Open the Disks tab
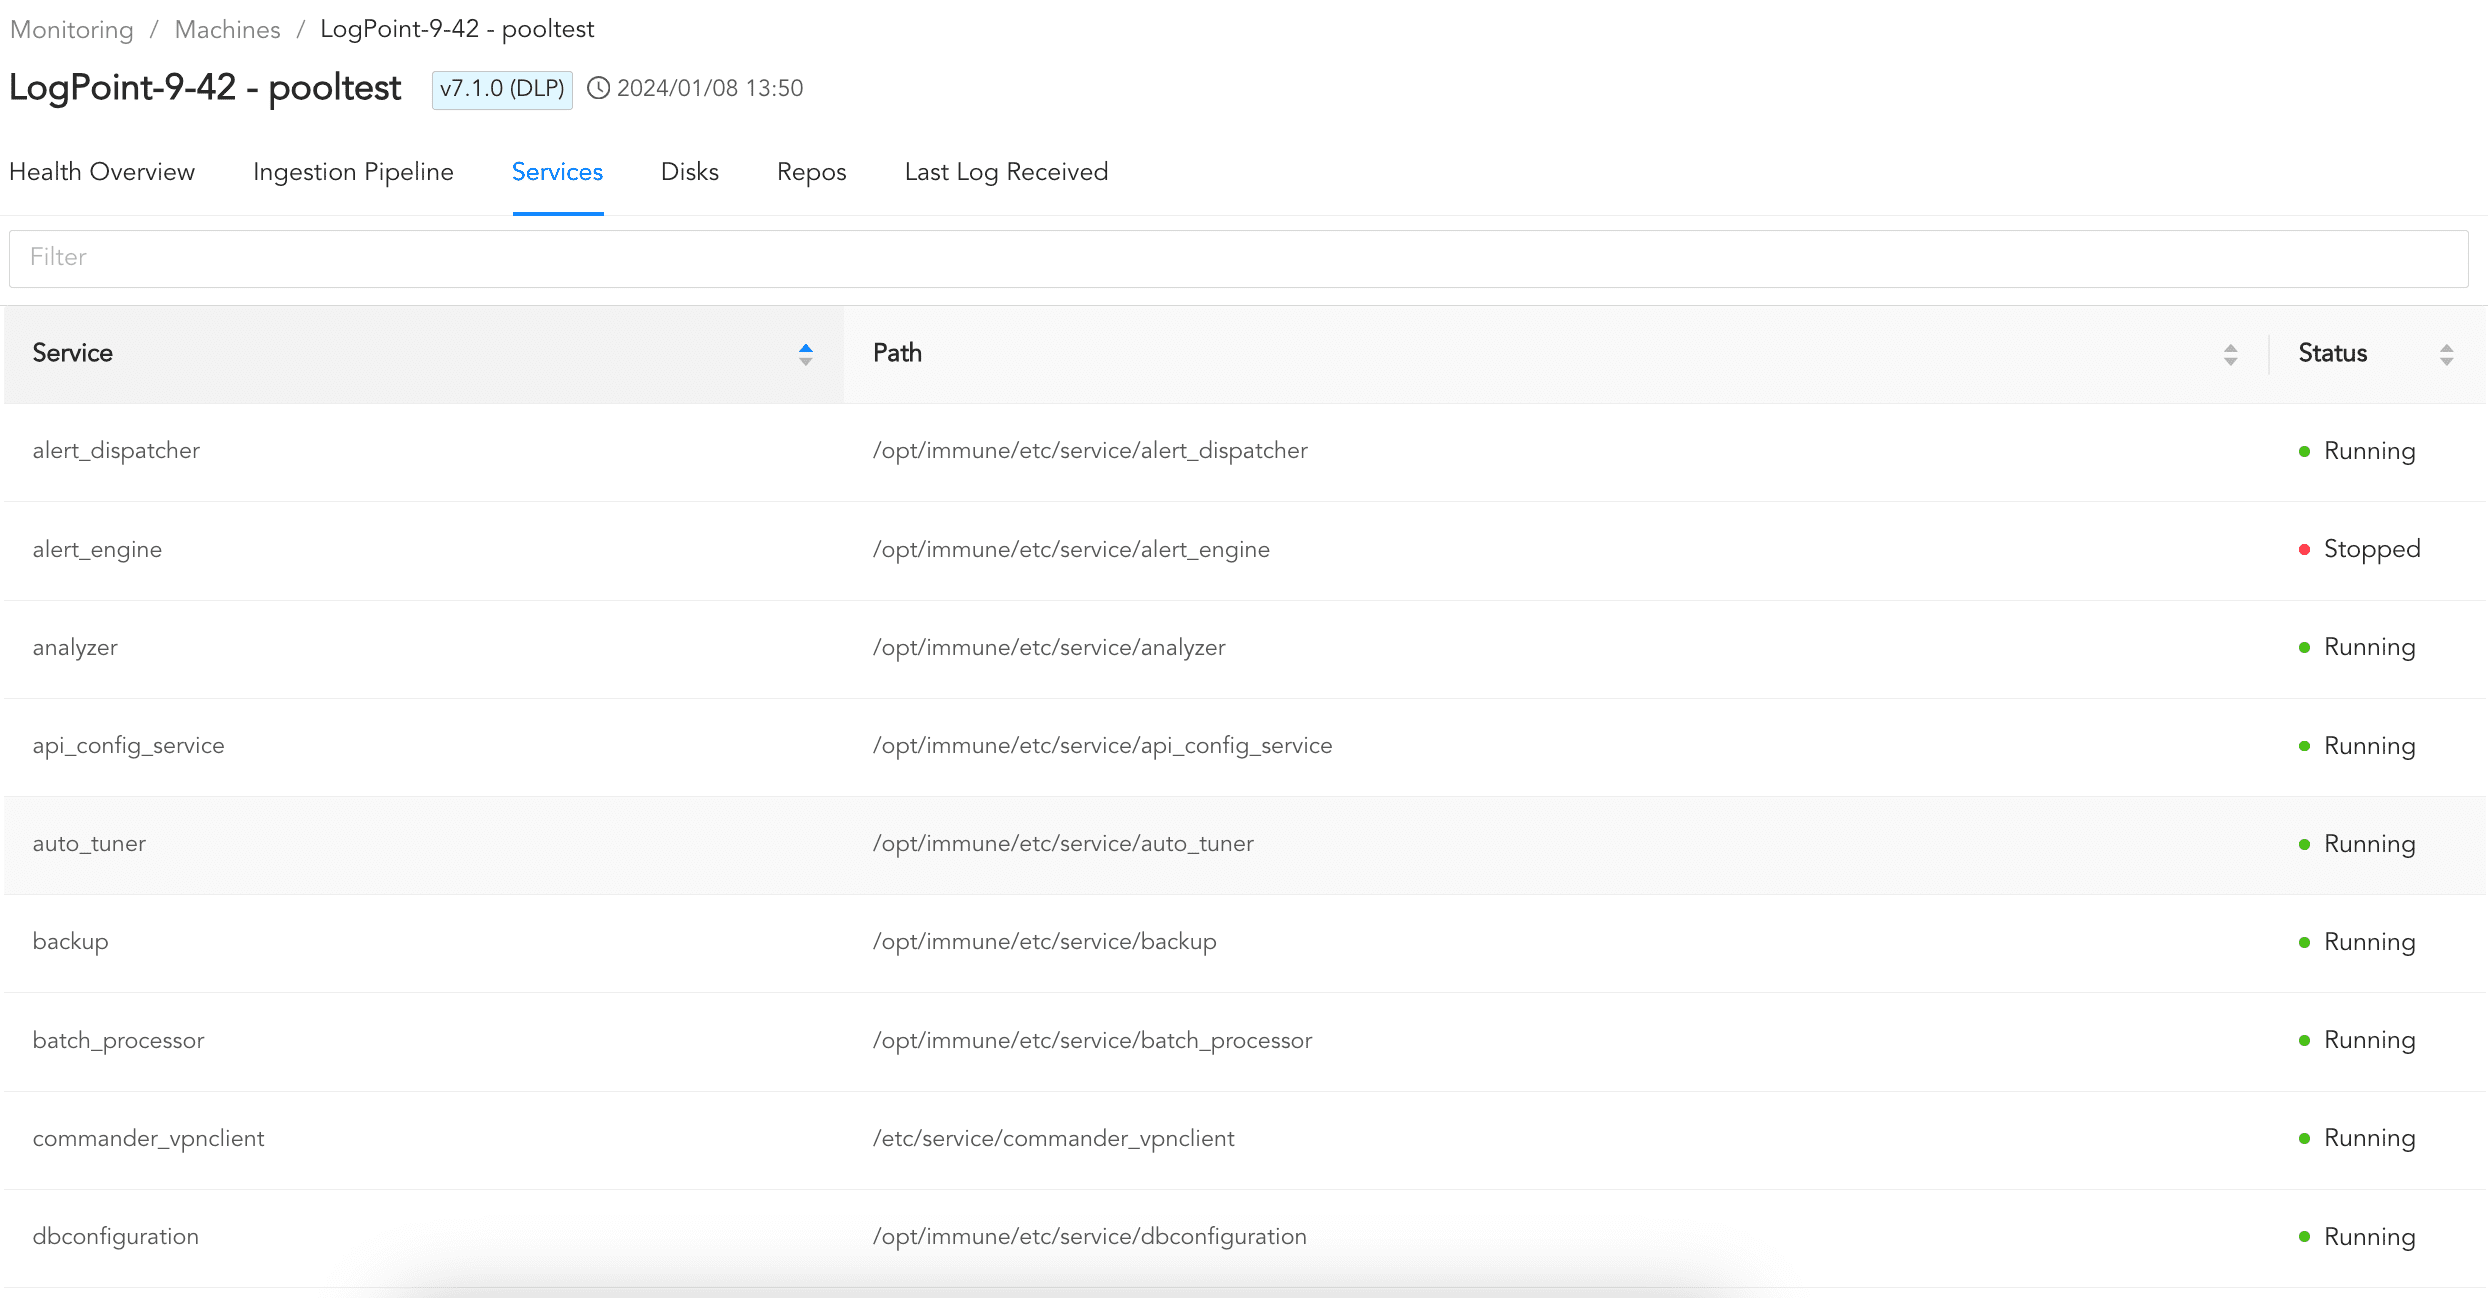 click(689, 172)
